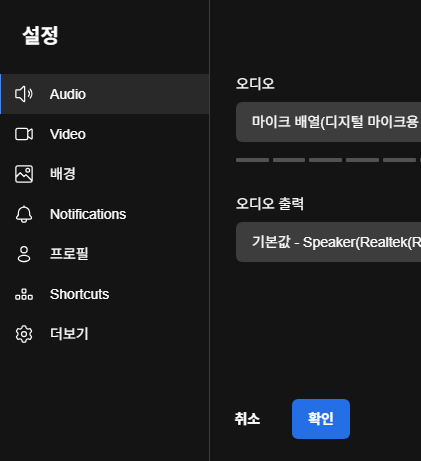Viewport: 421px width, 461px height.
Task: Select the 배경 settings tab
Action: coord(105,174)
